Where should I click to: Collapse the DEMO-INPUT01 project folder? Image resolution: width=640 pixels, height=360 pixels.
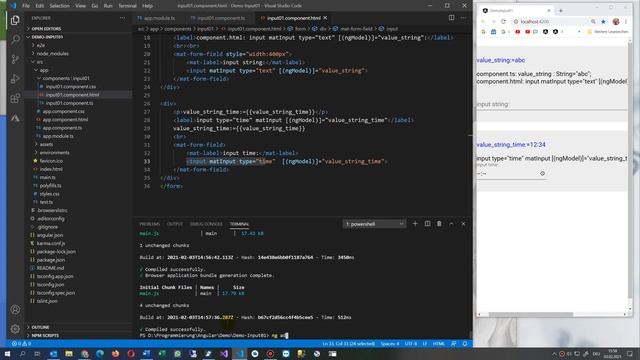tap(78, 37)
